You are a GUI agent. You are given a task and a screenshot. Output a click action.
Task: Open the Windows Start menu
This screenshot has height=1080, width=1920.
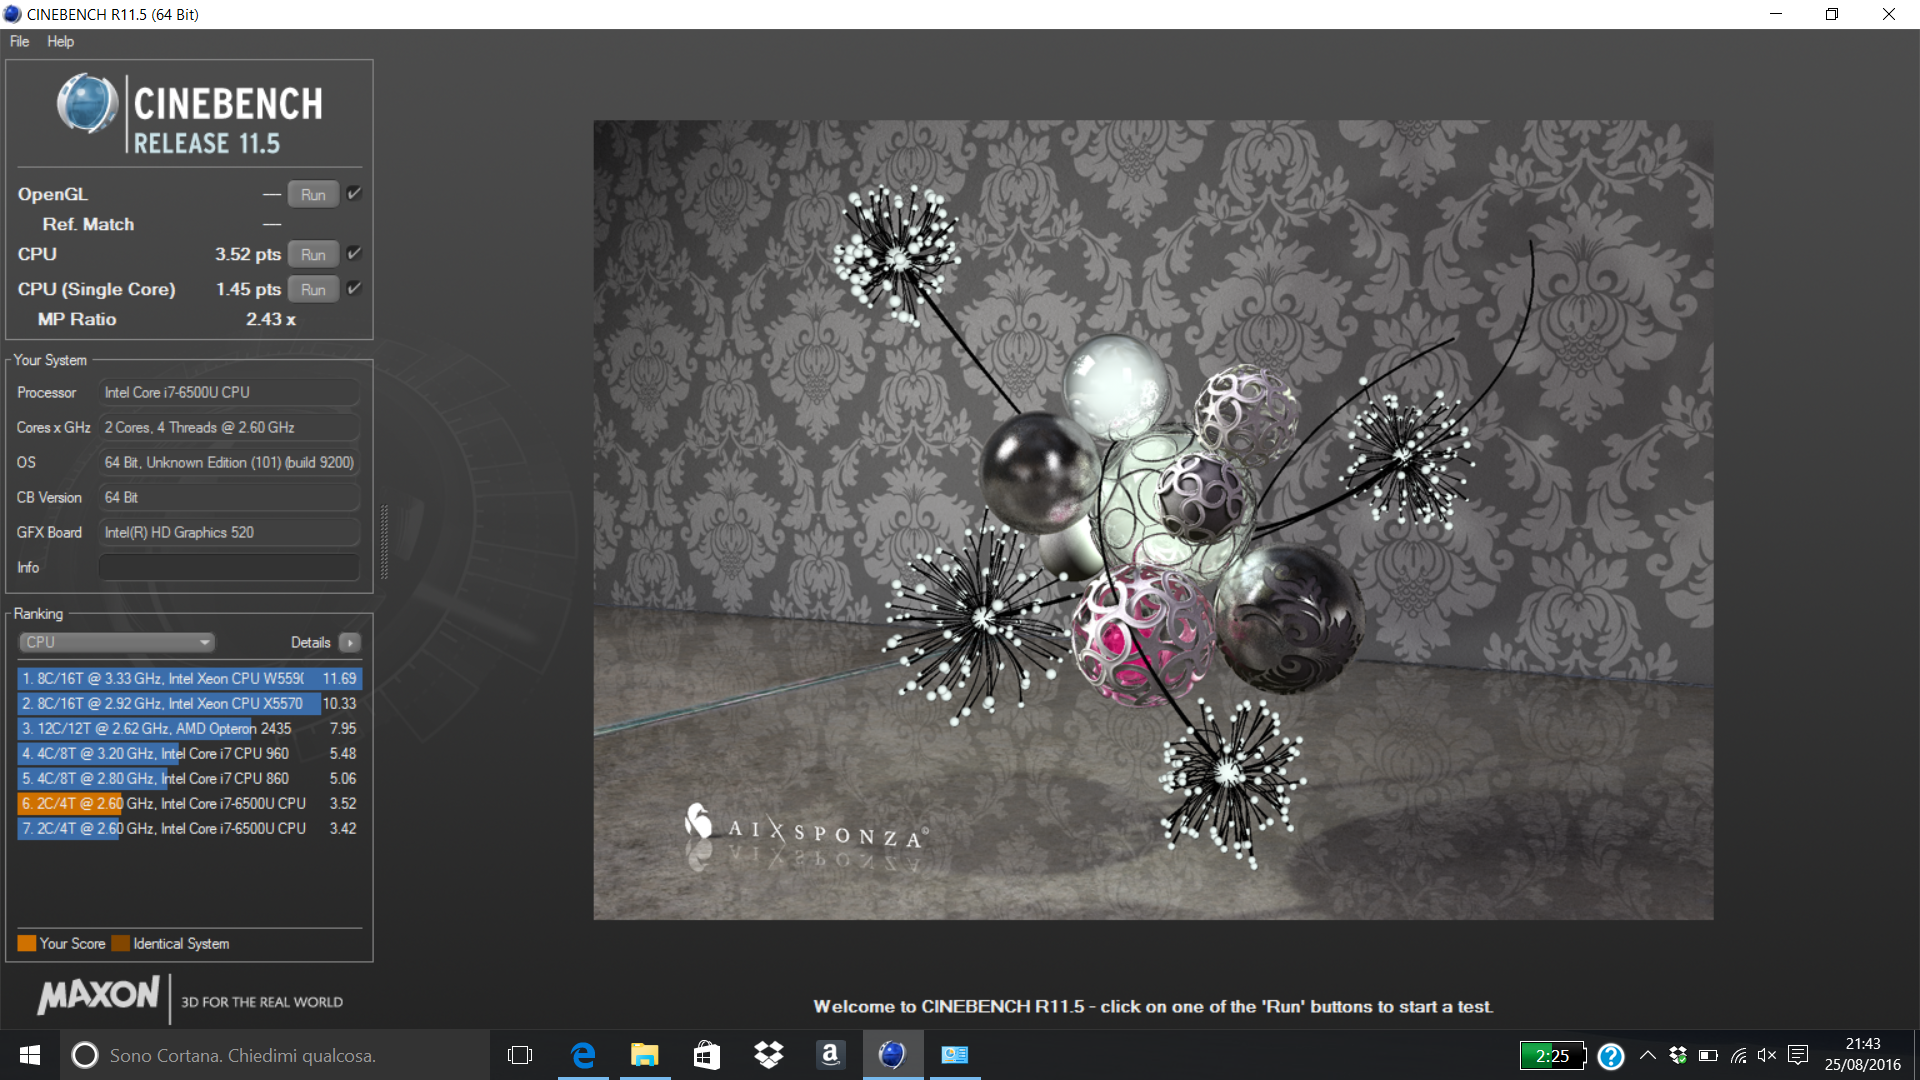click(x=30, y=1055)
